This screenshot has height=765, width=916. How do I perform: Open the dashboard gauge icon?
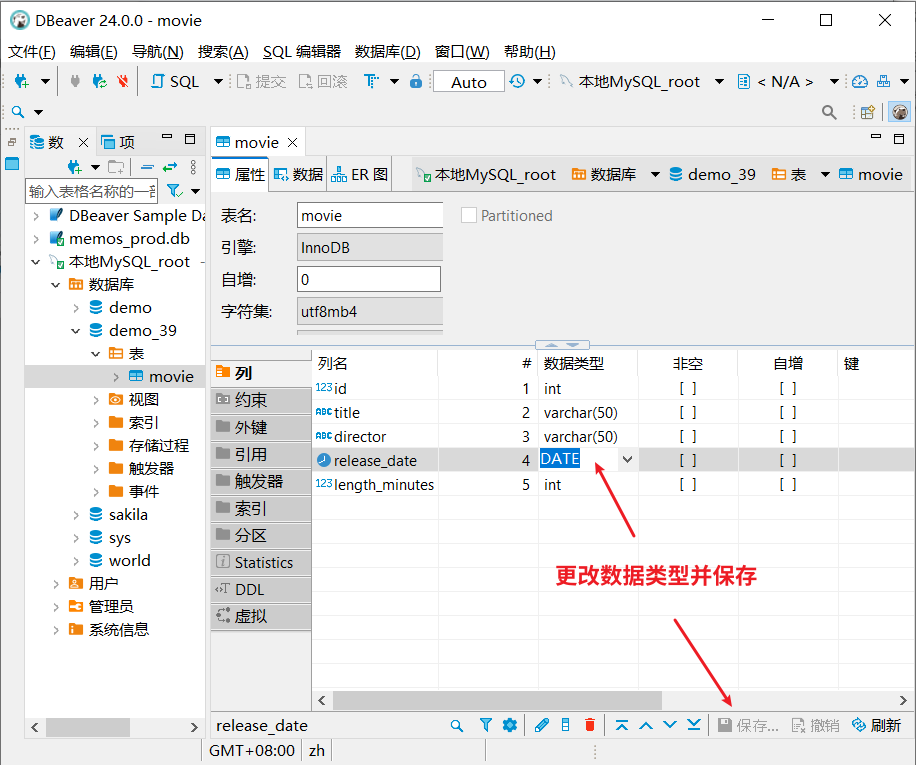point(859,81)
